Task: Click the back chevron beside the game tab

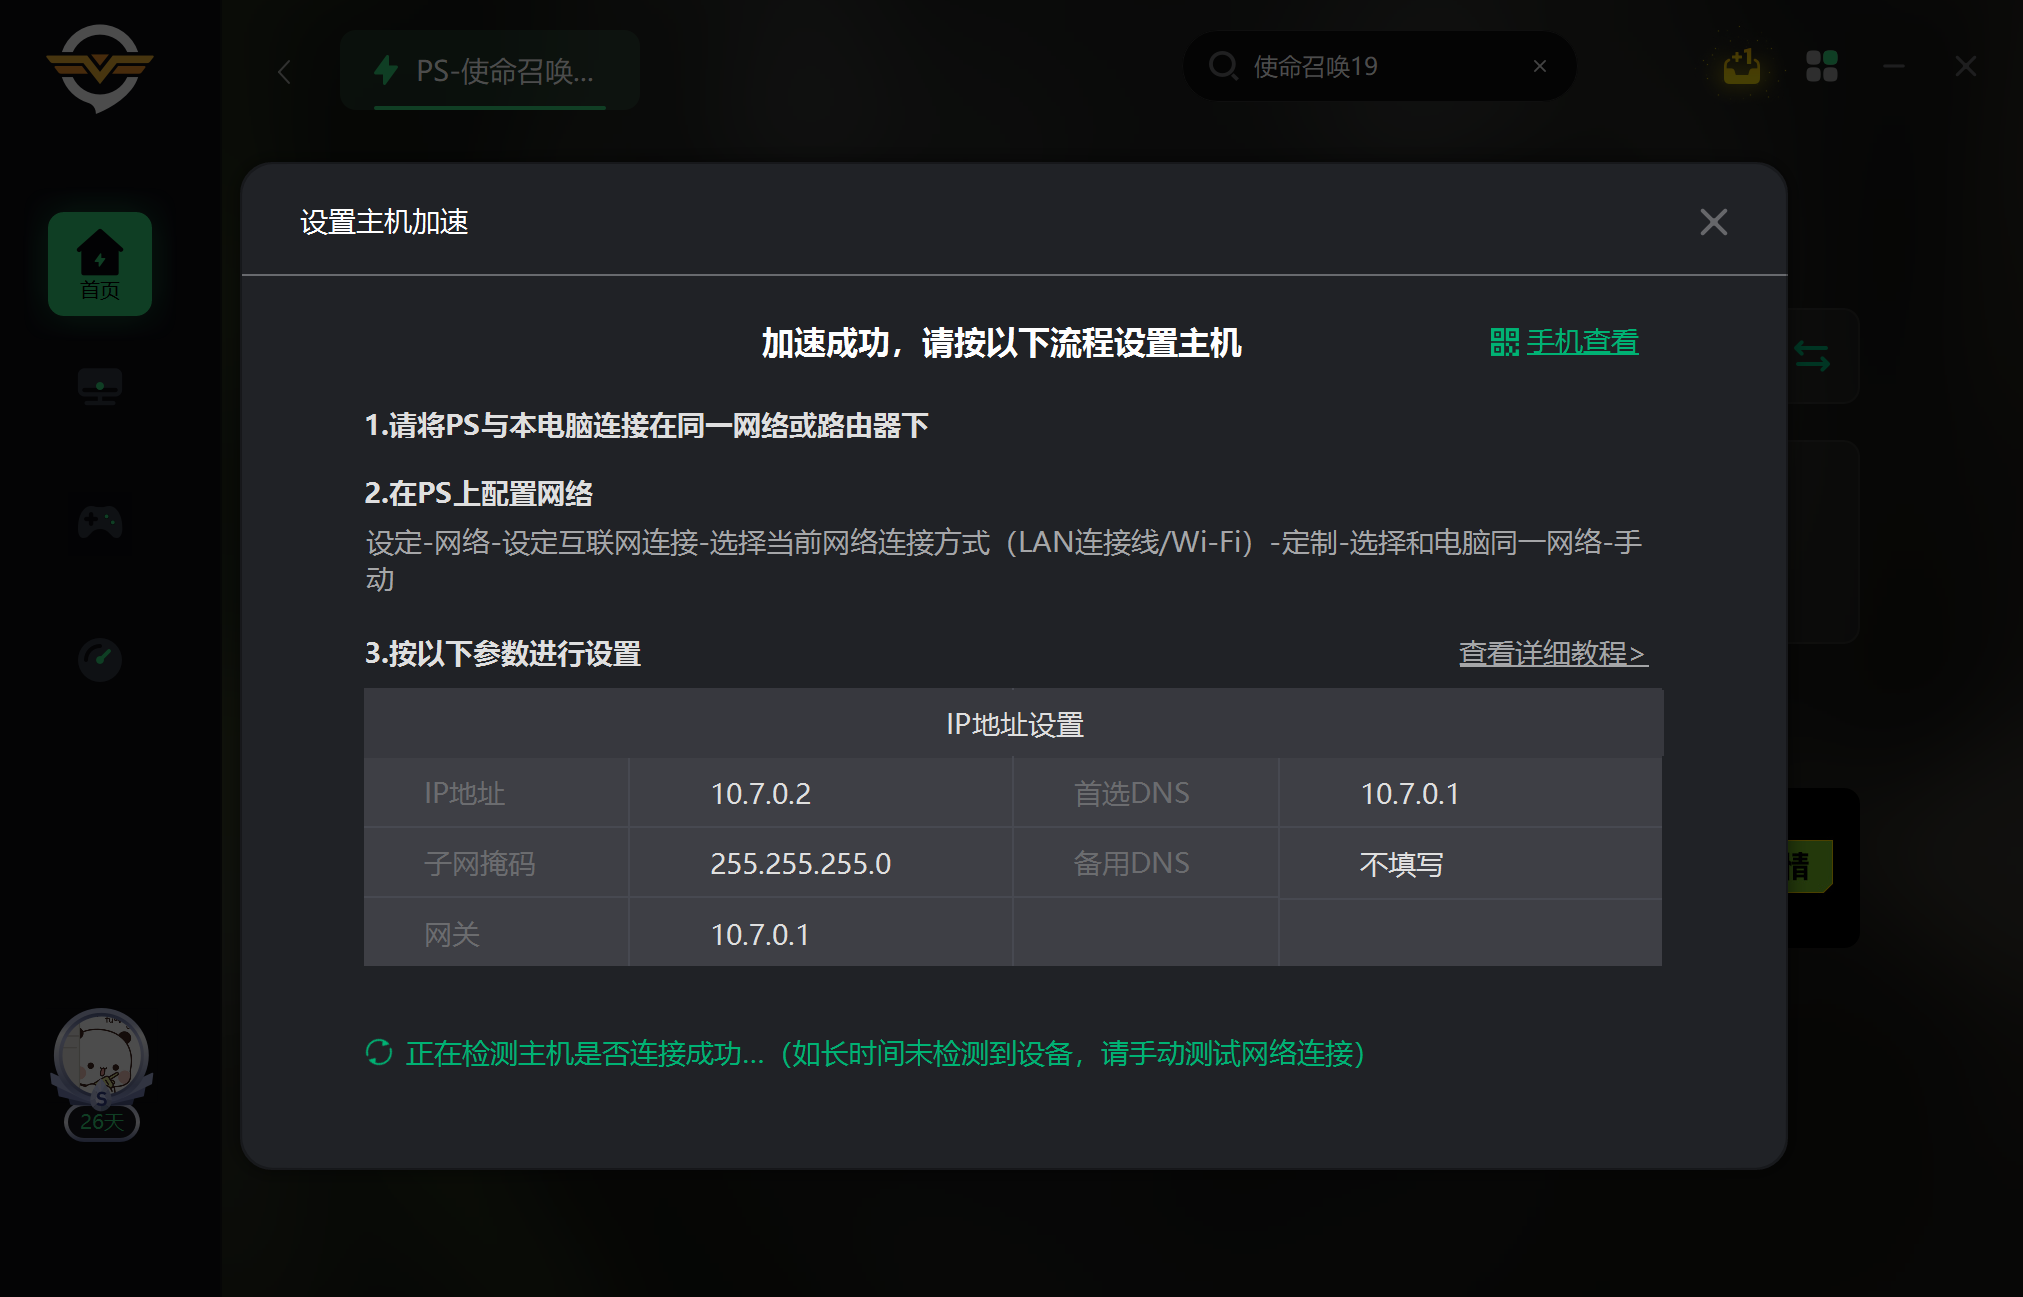Action: pyautogui.click(x=285, y=71)
